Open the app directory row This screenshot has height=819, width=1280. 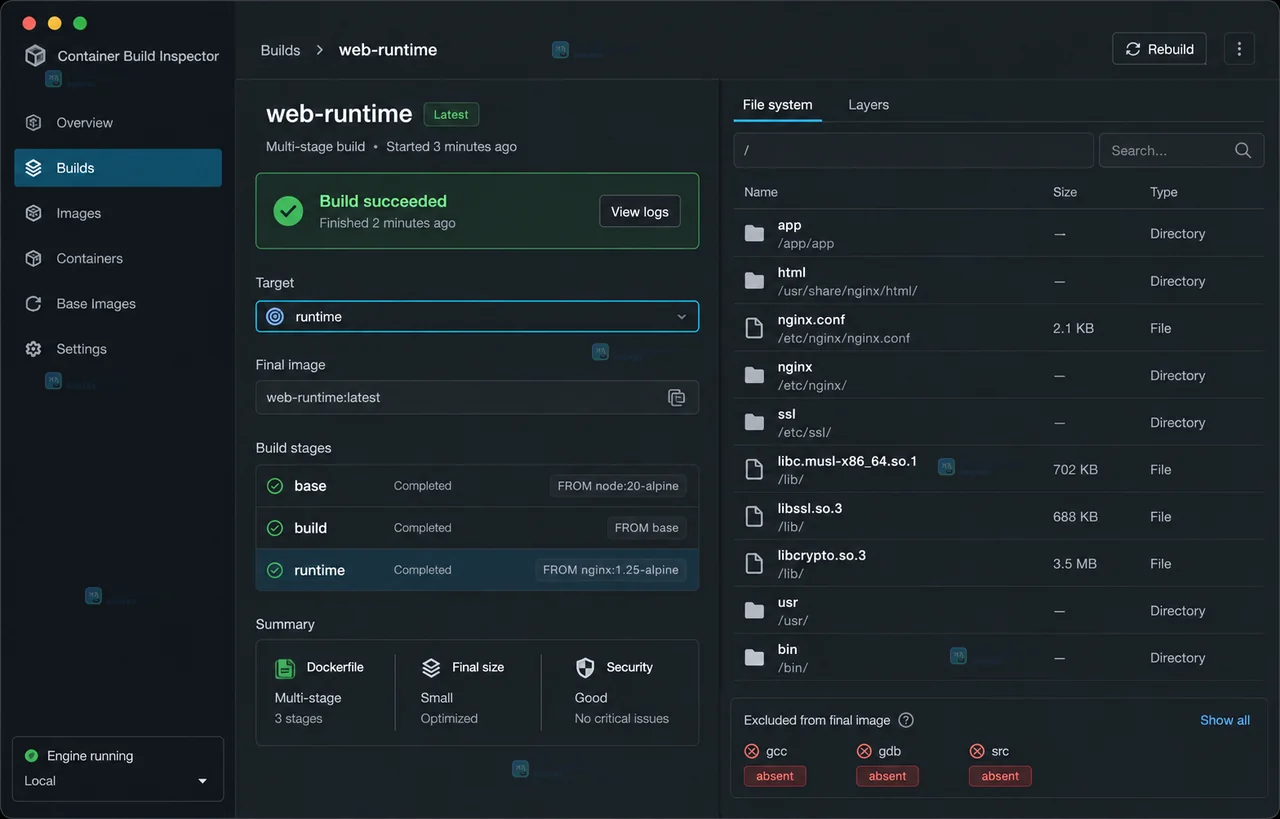pos(999,234)
